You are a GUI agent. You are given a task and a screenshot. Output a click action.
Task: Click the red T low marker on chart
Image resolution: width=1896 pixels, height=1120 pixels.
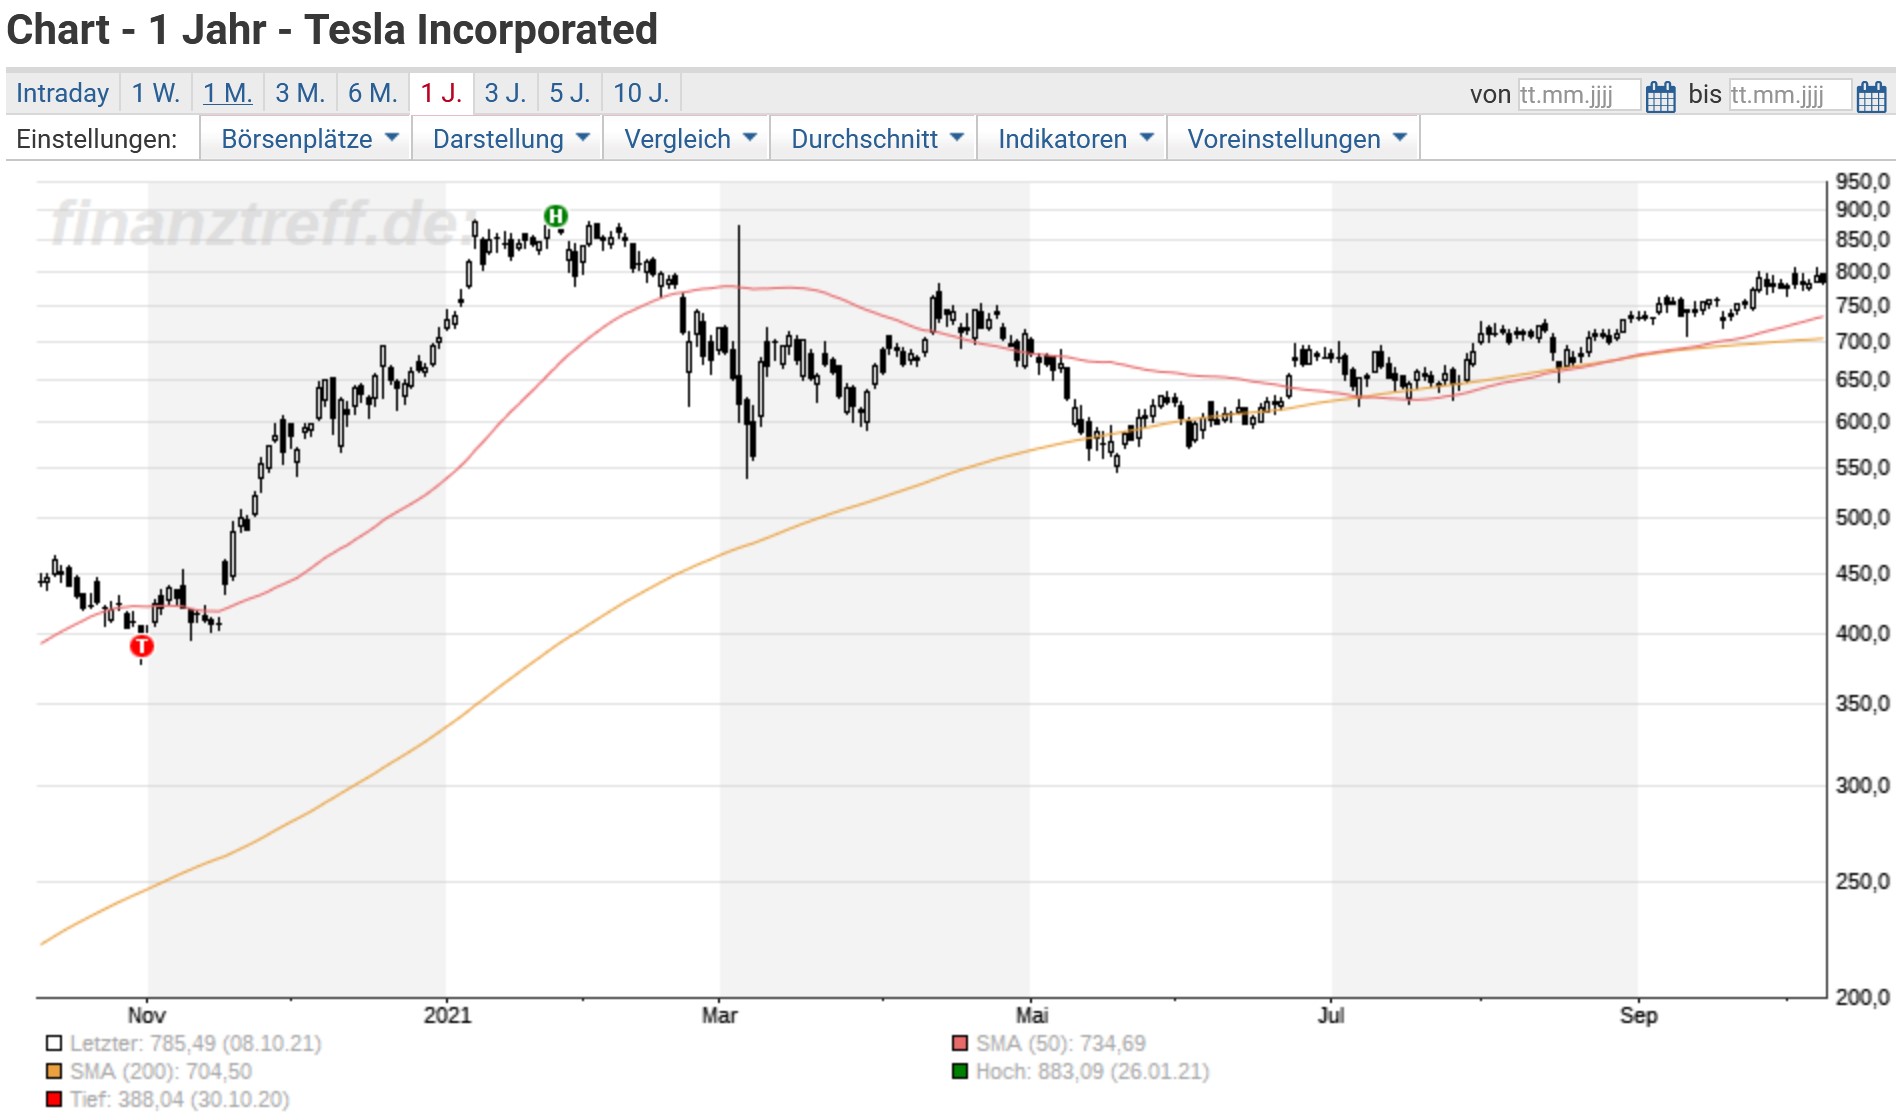point(142,646)
